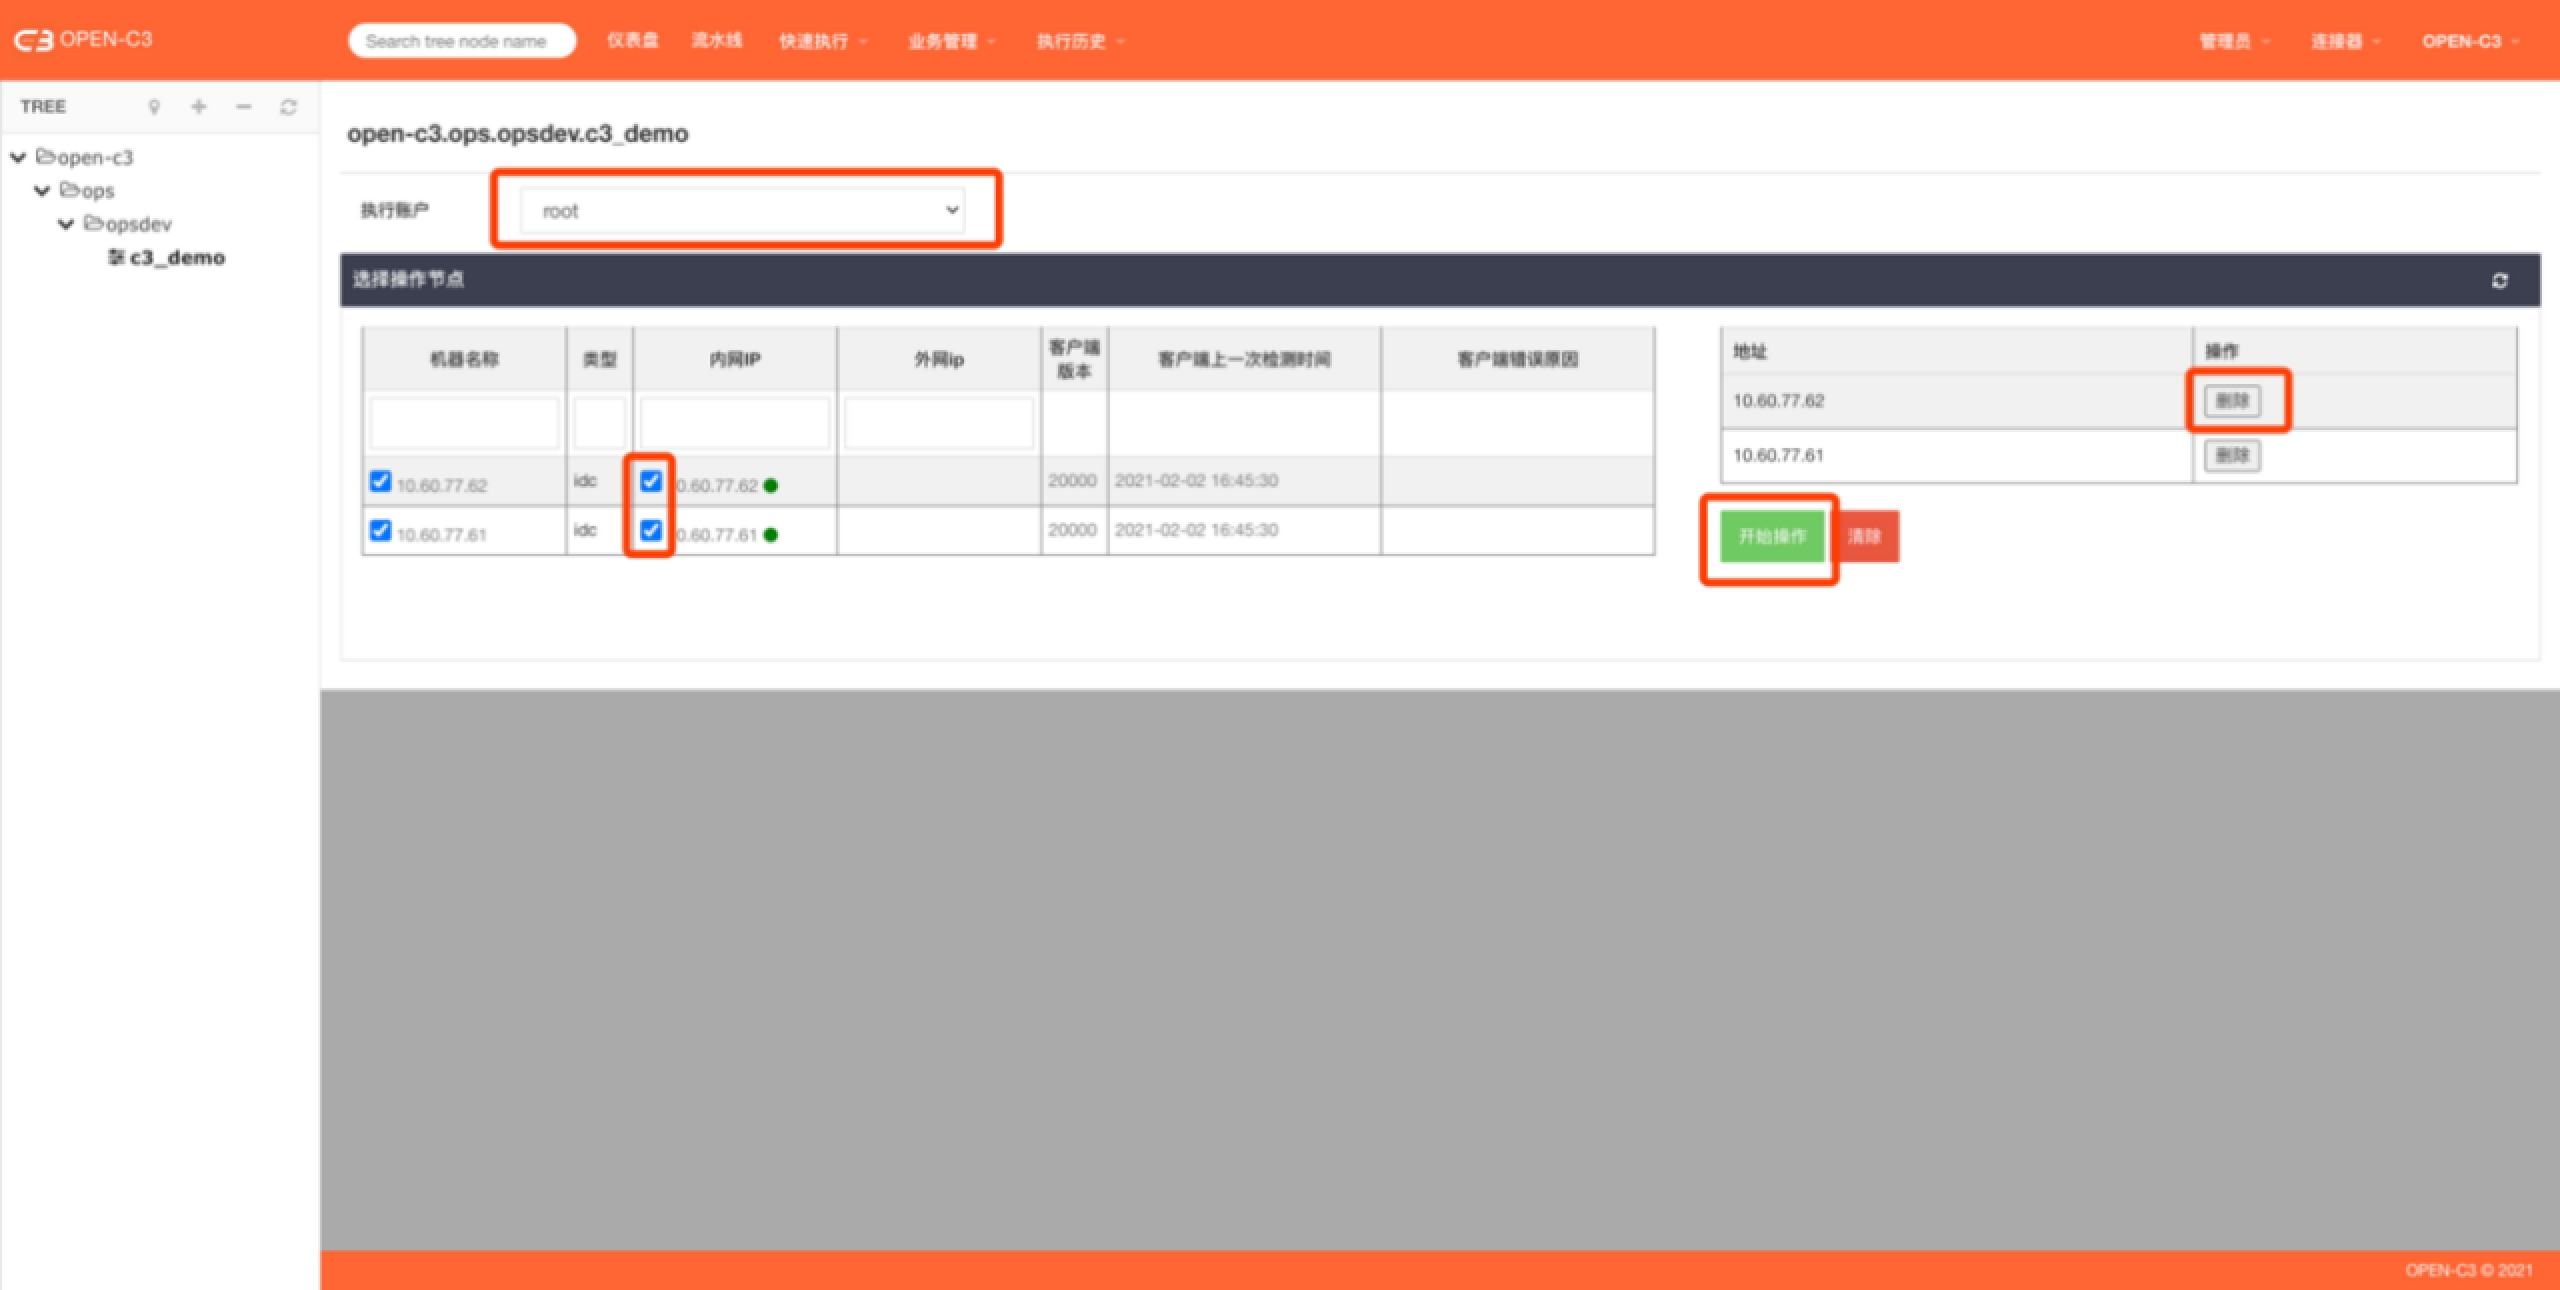Open the root account dropdown

click(x=742, y=210)
